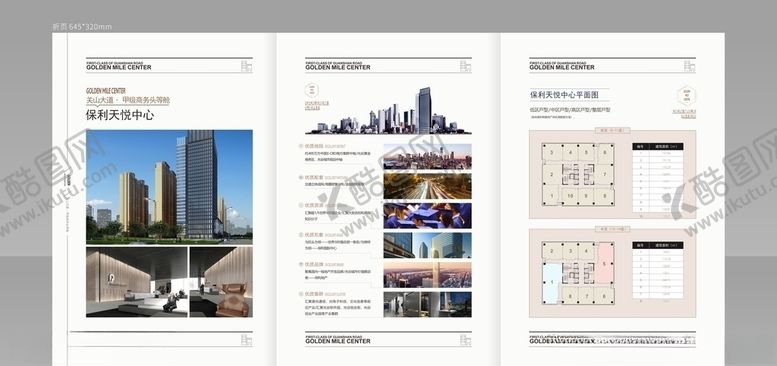
Task: Click the 保利天悦中心 title on left page
Action: click(x=120, y=116)
